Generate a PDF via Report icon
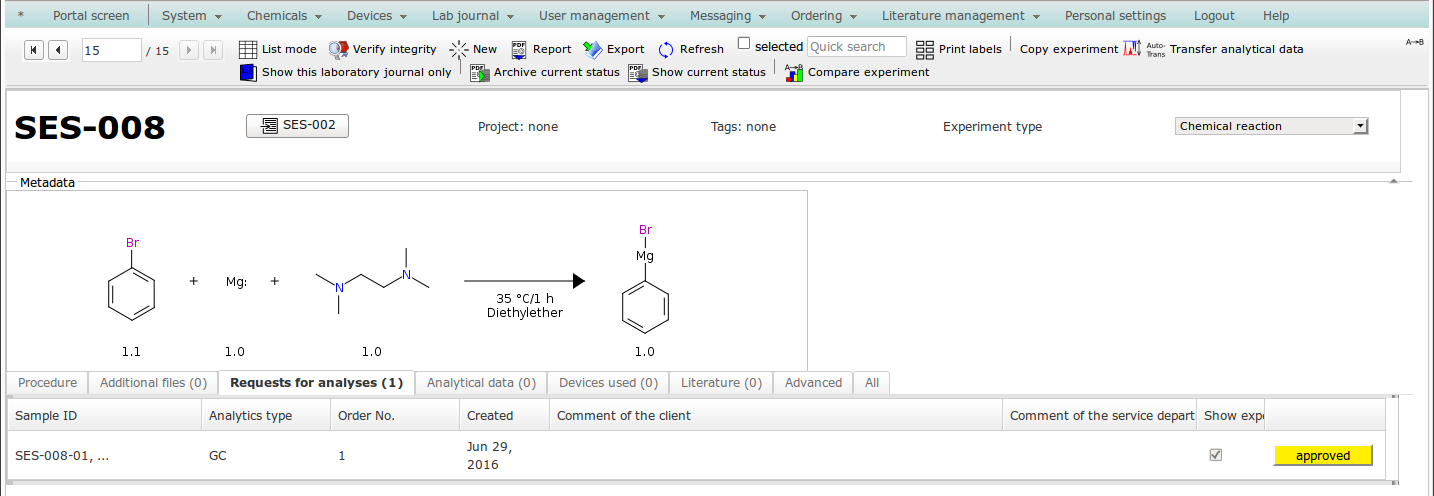This screenshot has width=1434, height=496. click(x=519, y=49)
